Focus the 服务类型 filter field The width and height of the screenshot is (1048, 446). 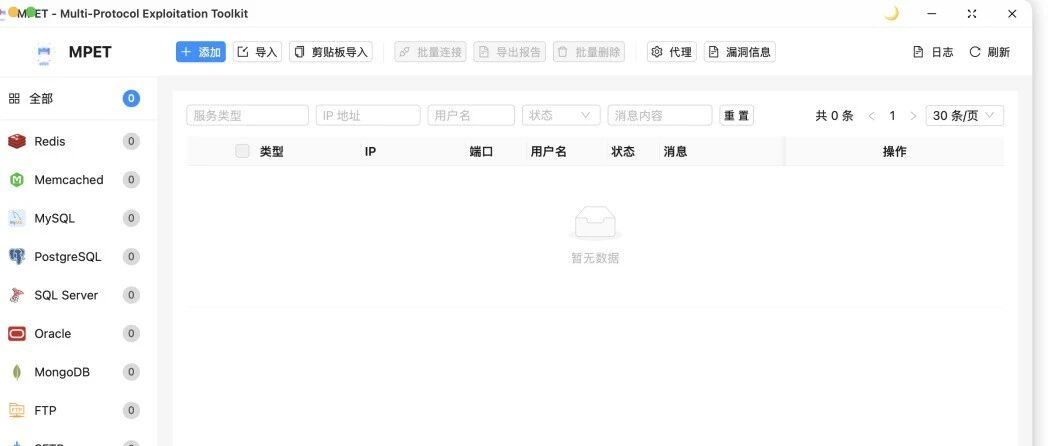(247, 115)
